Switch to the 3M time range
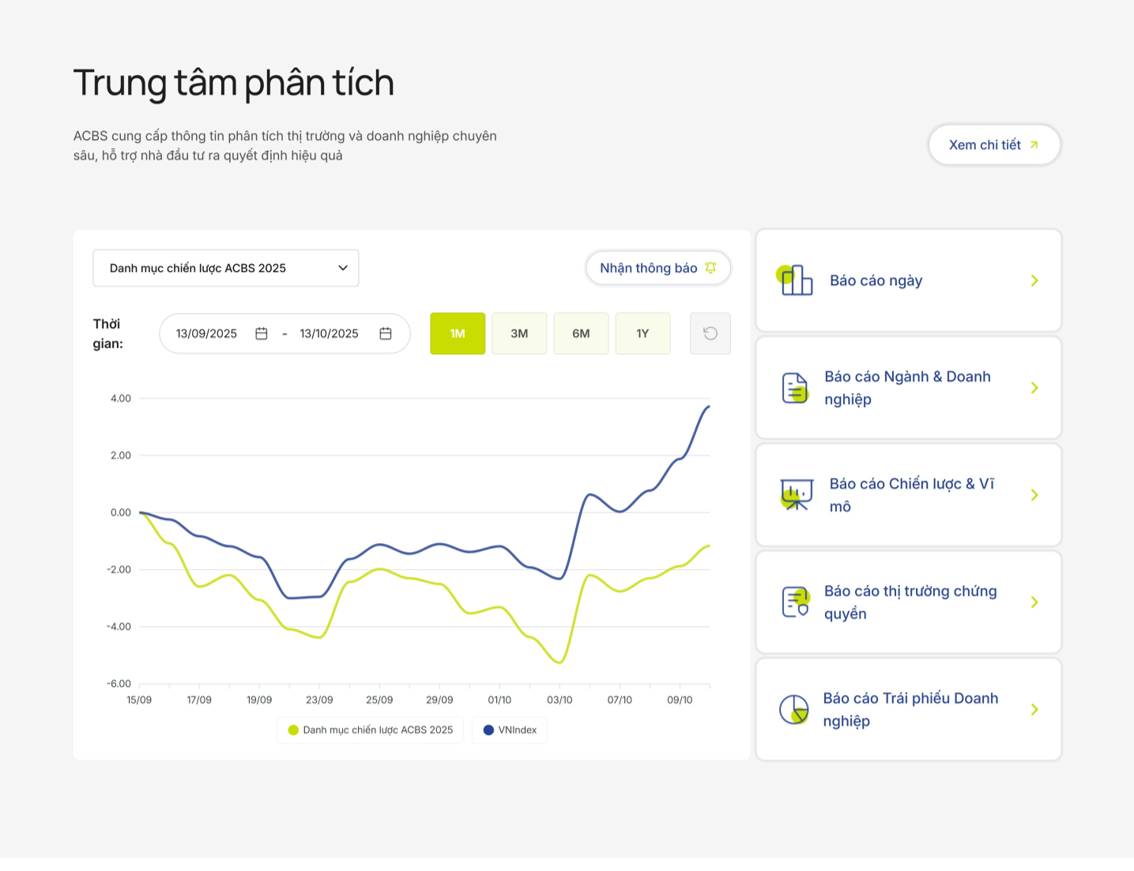The width and height of the screenshot is (1134, 871). point(519,334)
